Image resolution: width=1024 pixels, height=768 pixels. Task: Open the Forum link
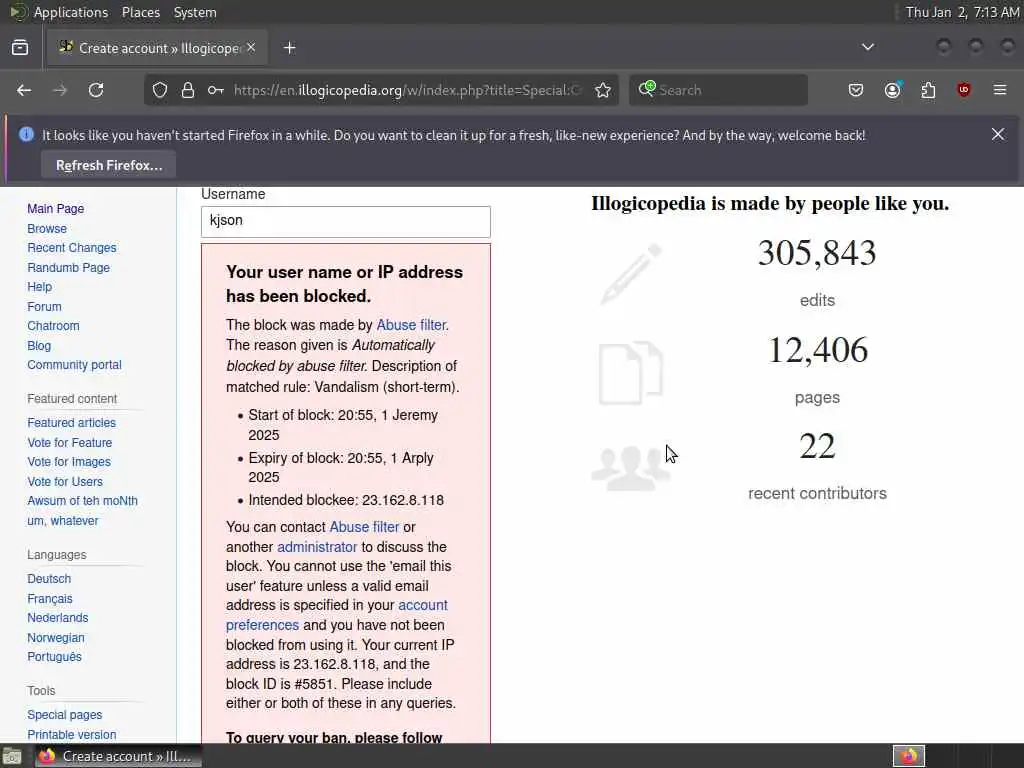pos(44,306)
